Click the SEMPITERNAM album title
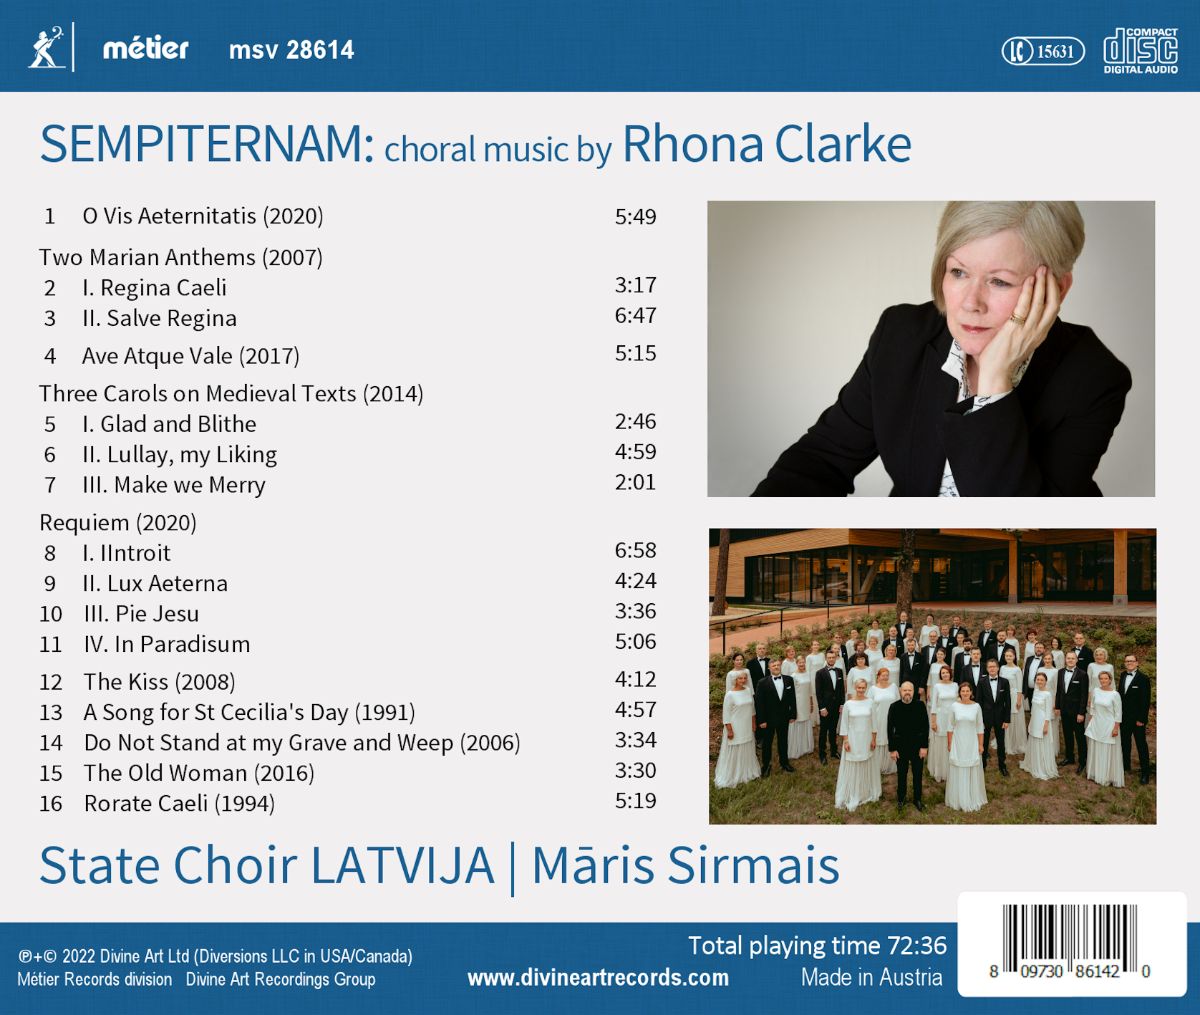Image resolution: width=1200 pixels, height=1015 pixels. (x=207, y=145)
